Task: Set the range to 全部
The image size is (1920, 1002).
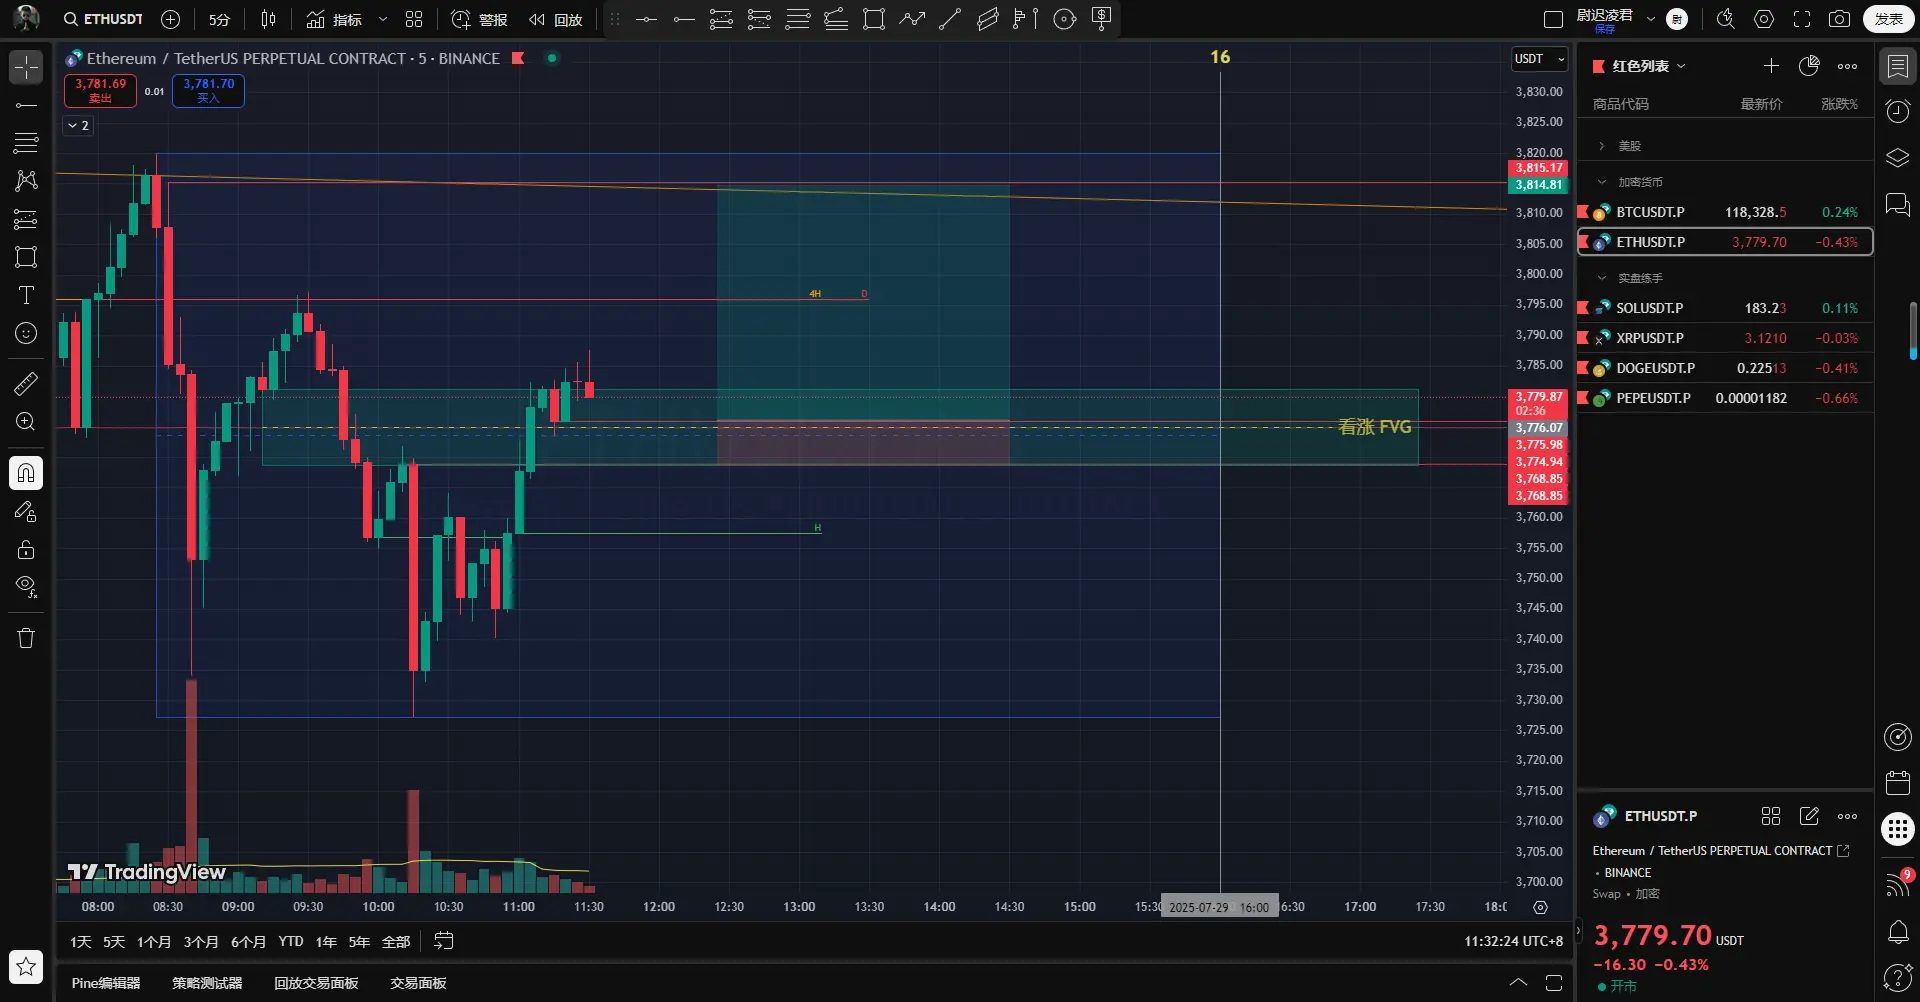Action: 396,942
